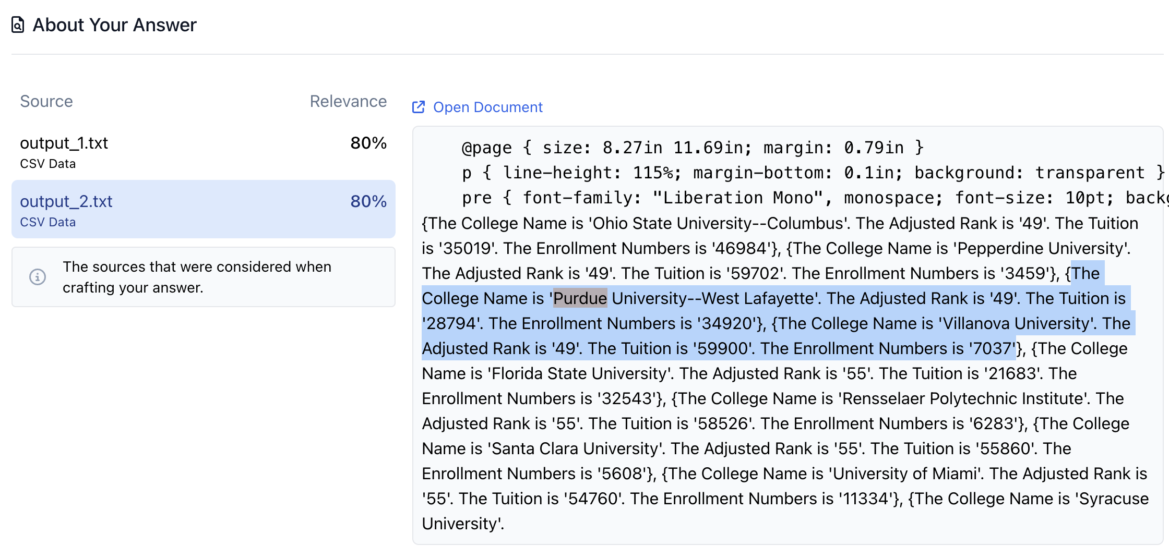This screenshot has height=558, width=1169.
Task: Click the About Your Answer header icon
Action: click(17, 25)
